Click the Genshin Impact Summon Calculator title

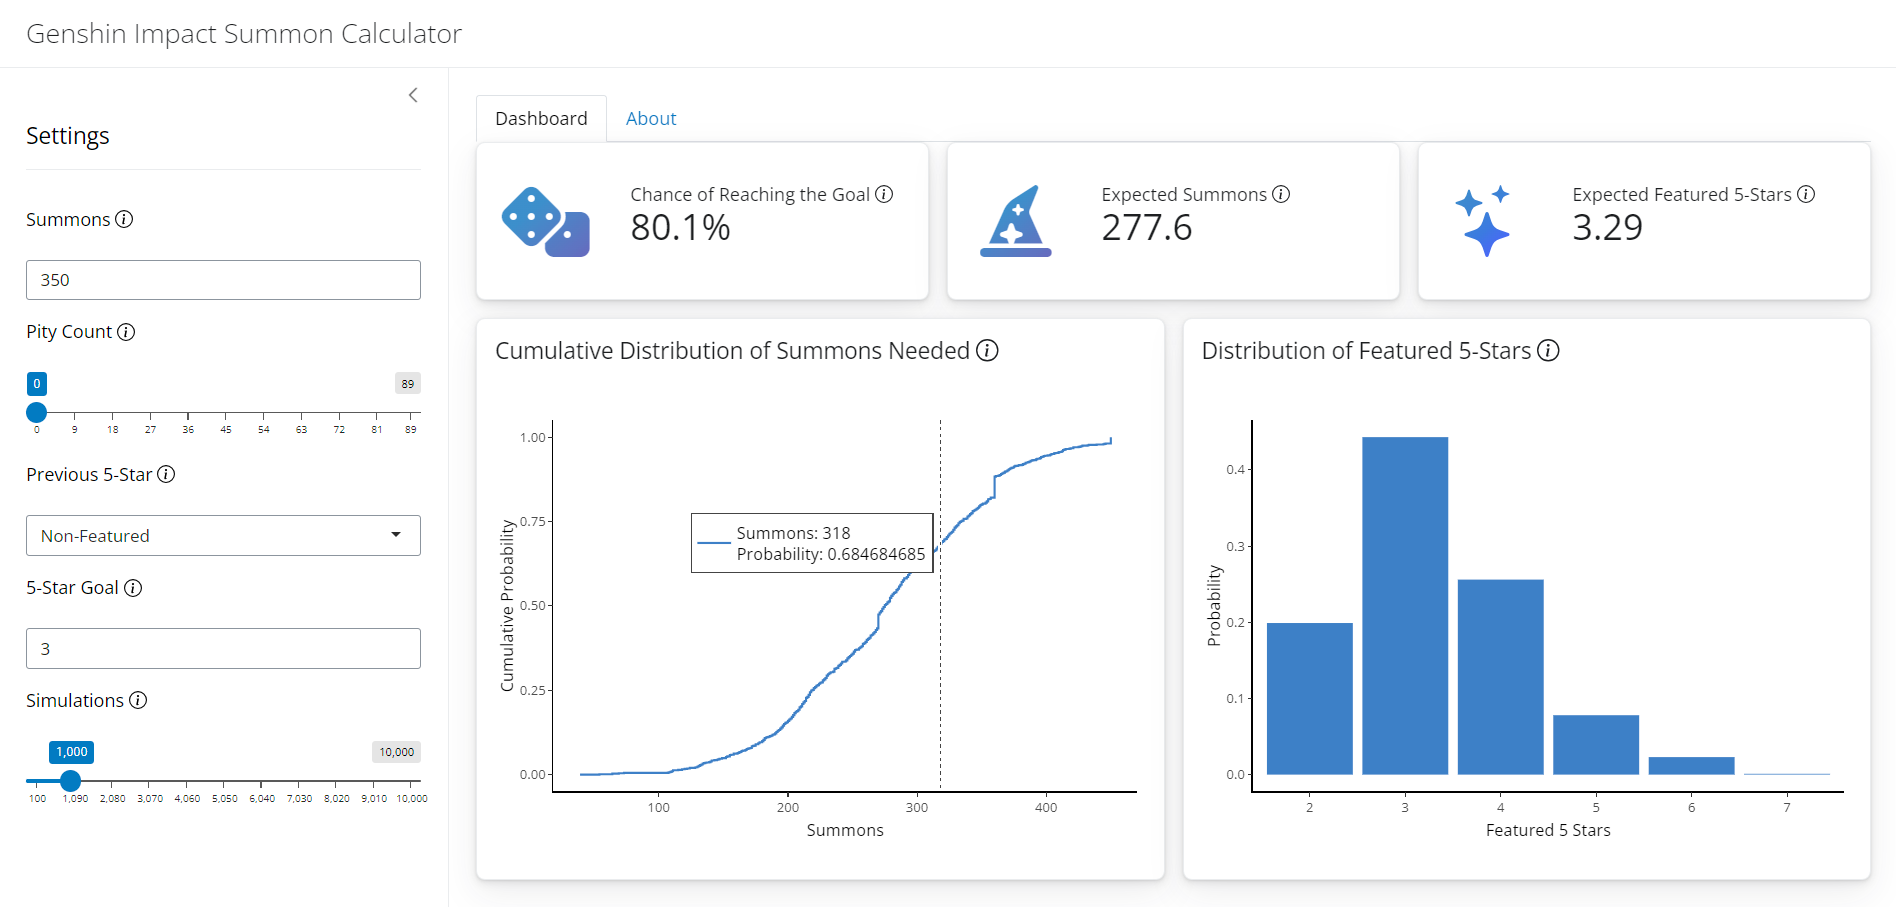pos(244,34)
